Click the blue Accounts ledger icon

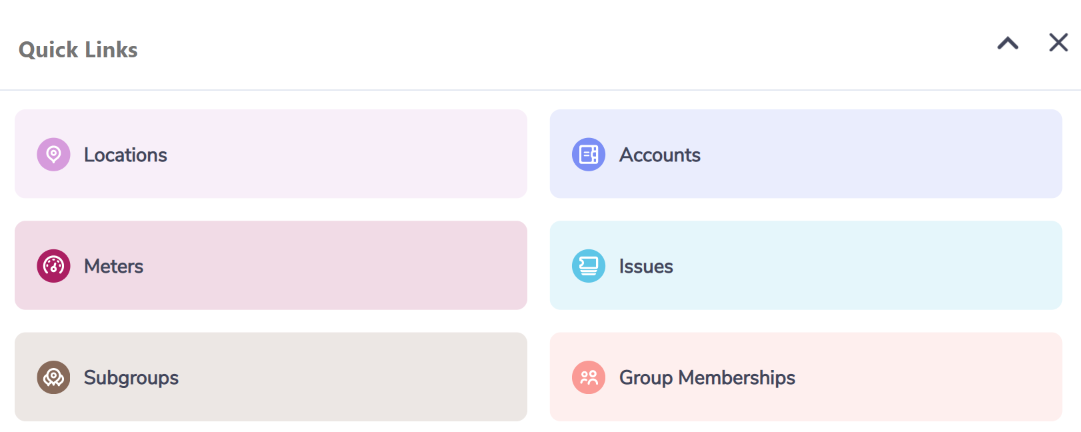[x=589, y=154]
